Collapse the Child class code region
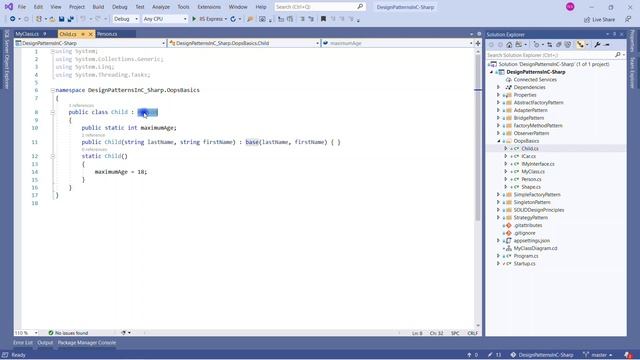The width and height of the screenshot is (640, 360). point(53,112)
